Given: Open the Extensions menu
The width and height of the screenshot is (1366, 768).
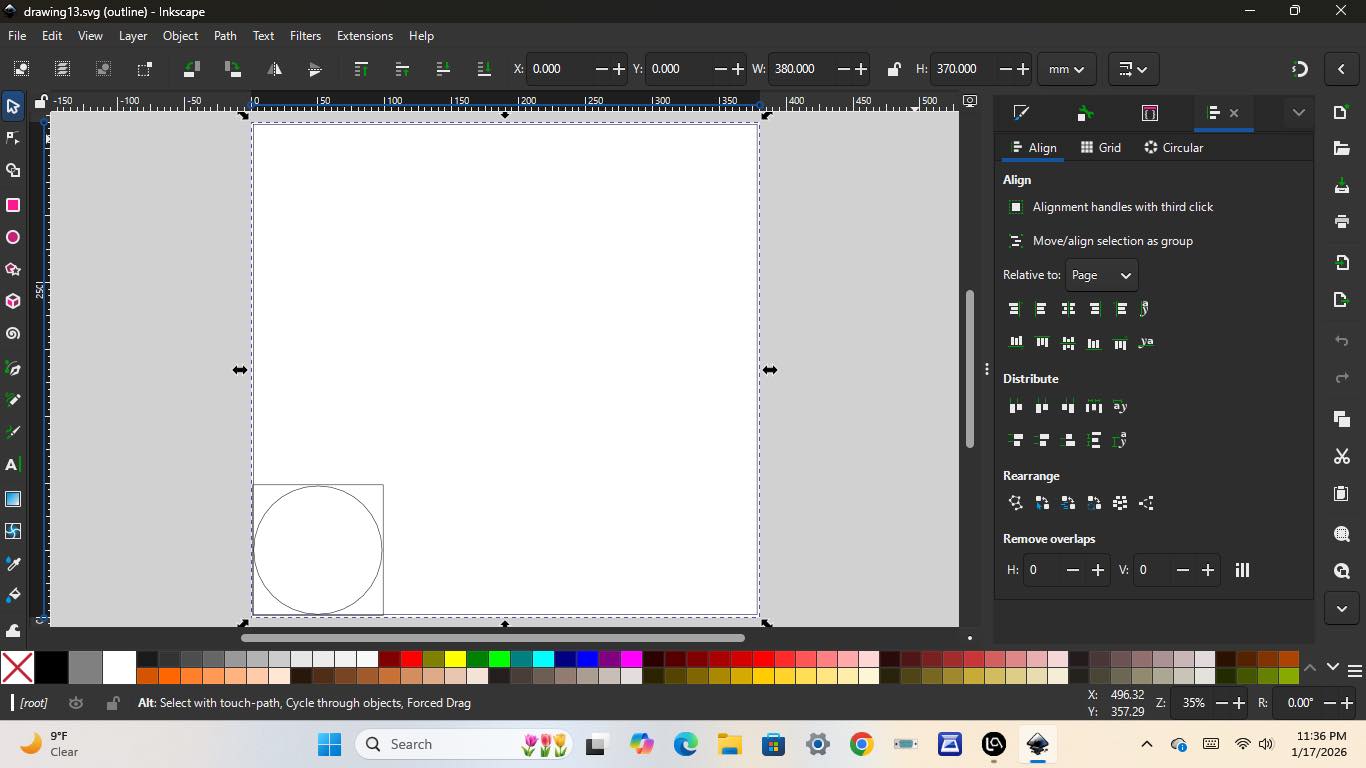Looking at the screenshot, I should click(x=364, y=35).
